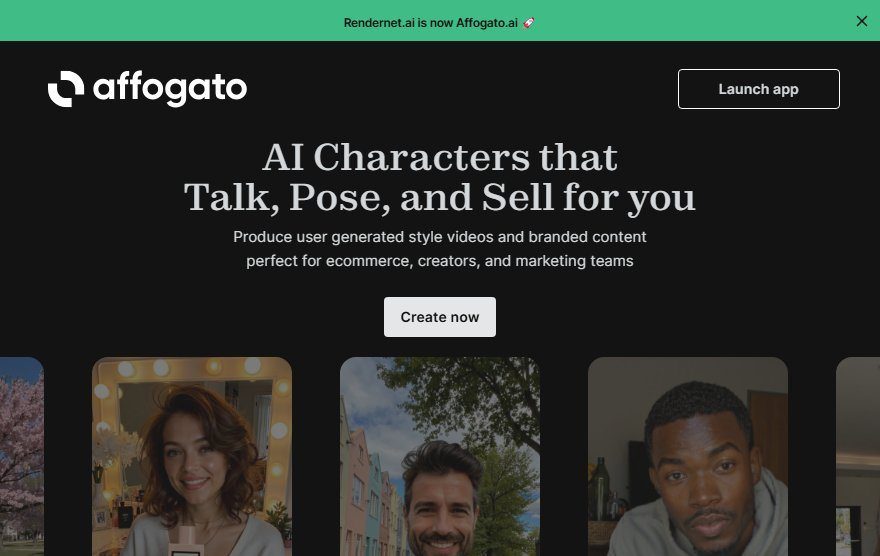Open the smiling bearded man outdoors card
This screenshot has width=880, height=556.
[440, 456]
